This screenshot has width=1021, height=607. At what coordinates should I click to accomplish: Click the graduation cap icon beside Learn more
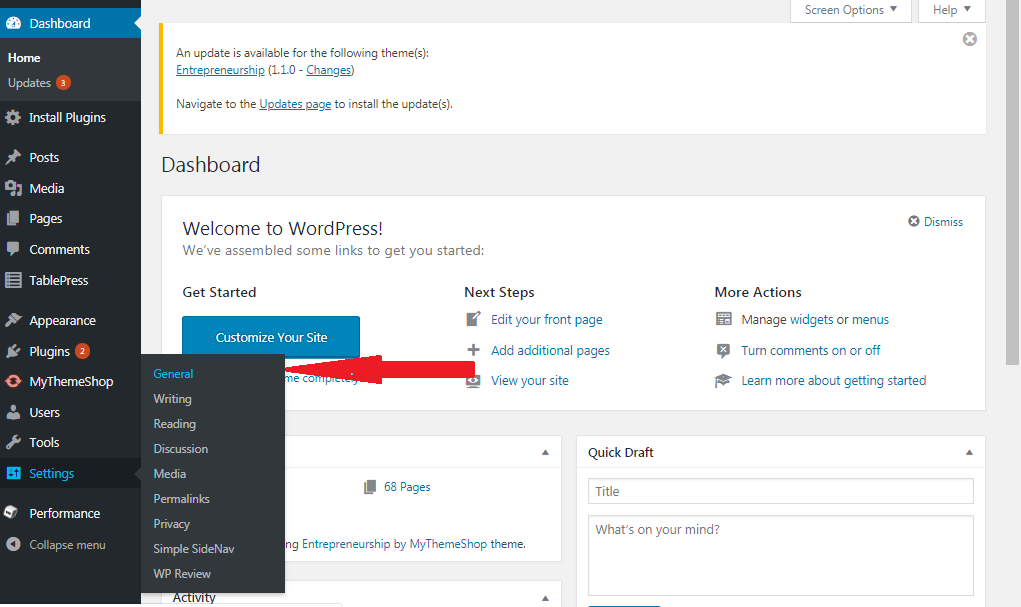pyautogui.click(x=723, y=381)
